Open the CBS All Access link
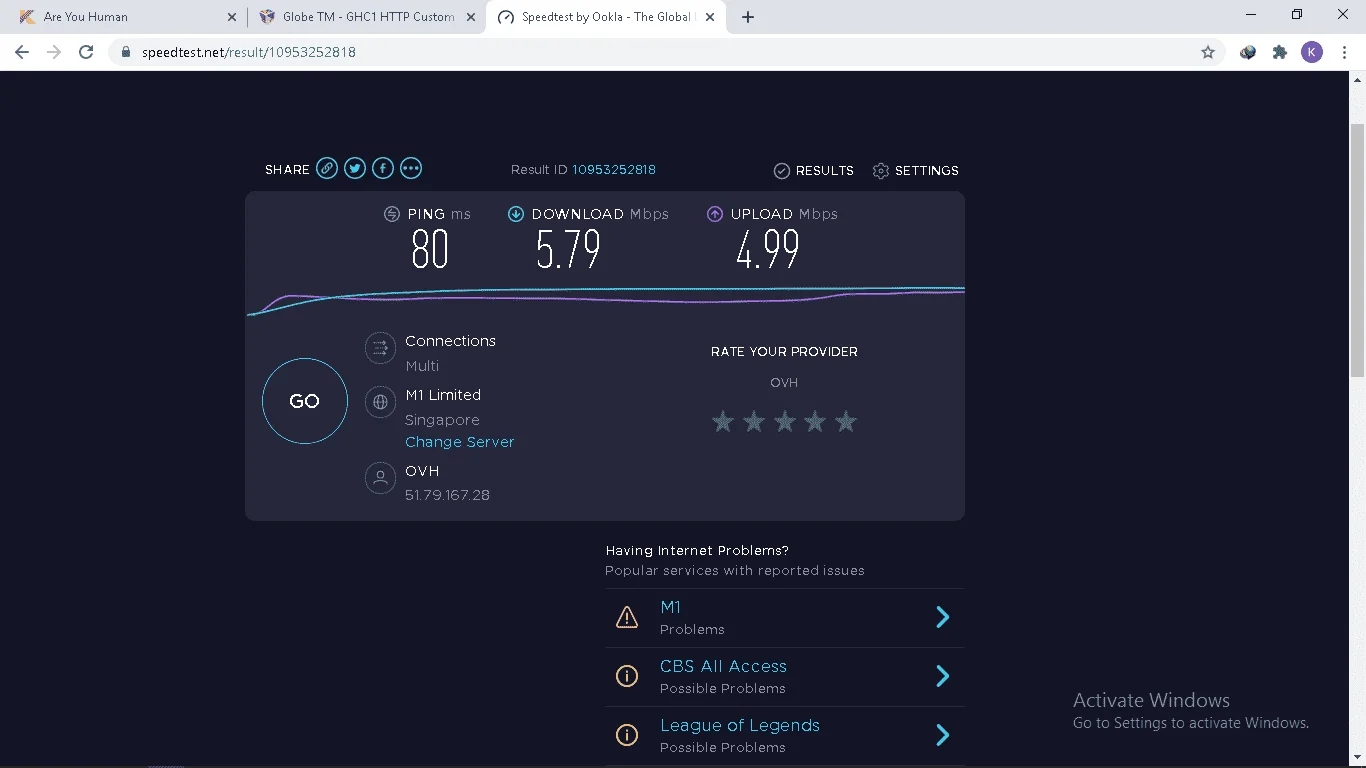 [723, 666]
